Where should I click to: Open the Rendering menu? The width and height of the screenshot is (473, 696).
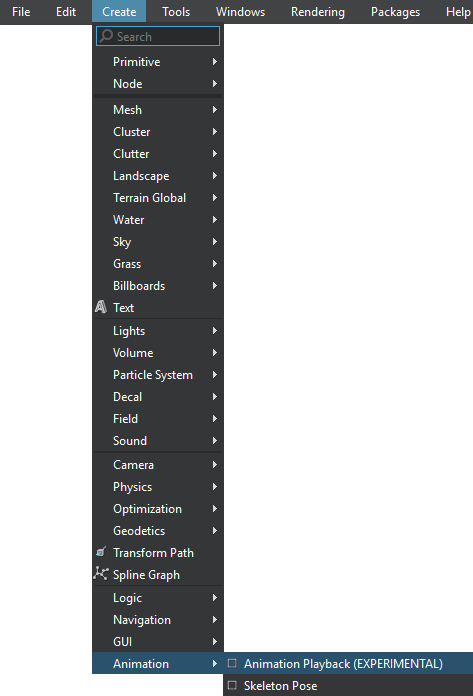(318, 12)
